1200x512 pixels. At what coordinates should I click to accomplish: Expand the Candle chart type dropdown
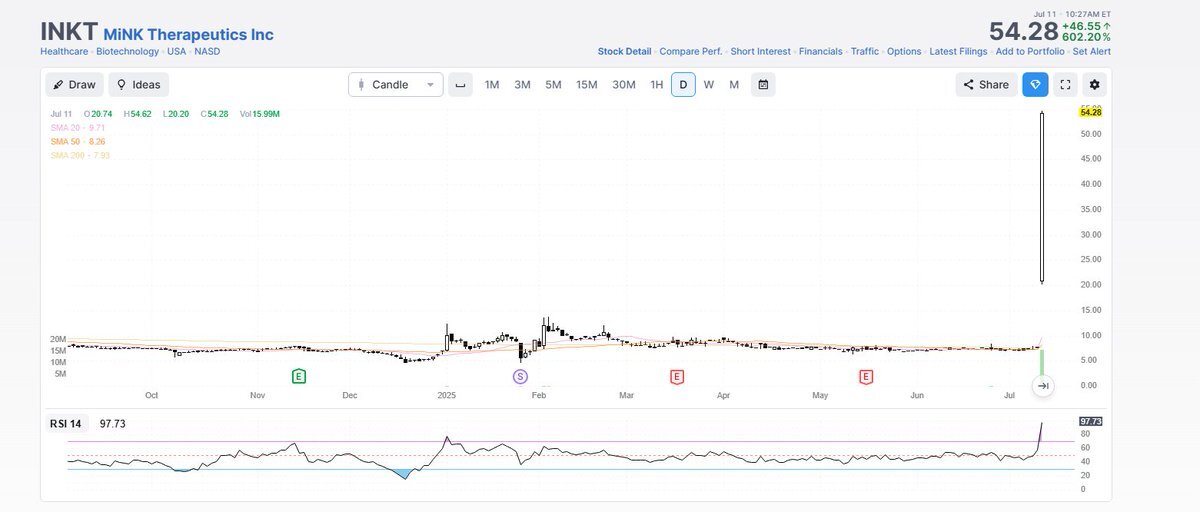click(x=395, y=85)
